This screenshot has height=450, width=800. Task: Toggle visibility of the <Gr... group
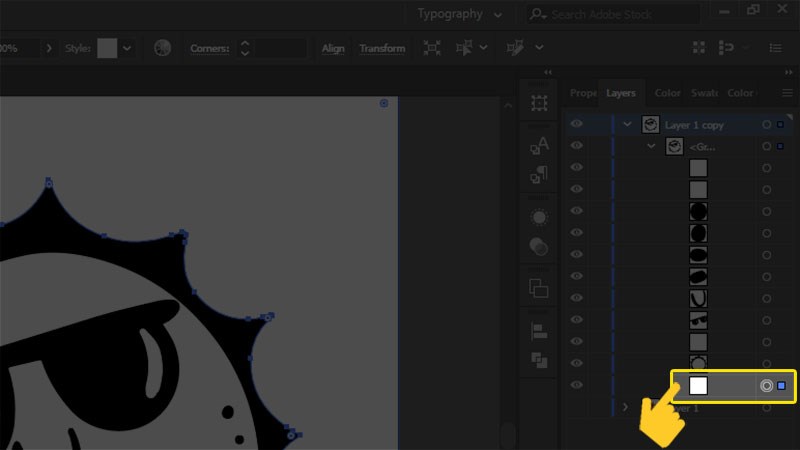[x=577, y=146]
